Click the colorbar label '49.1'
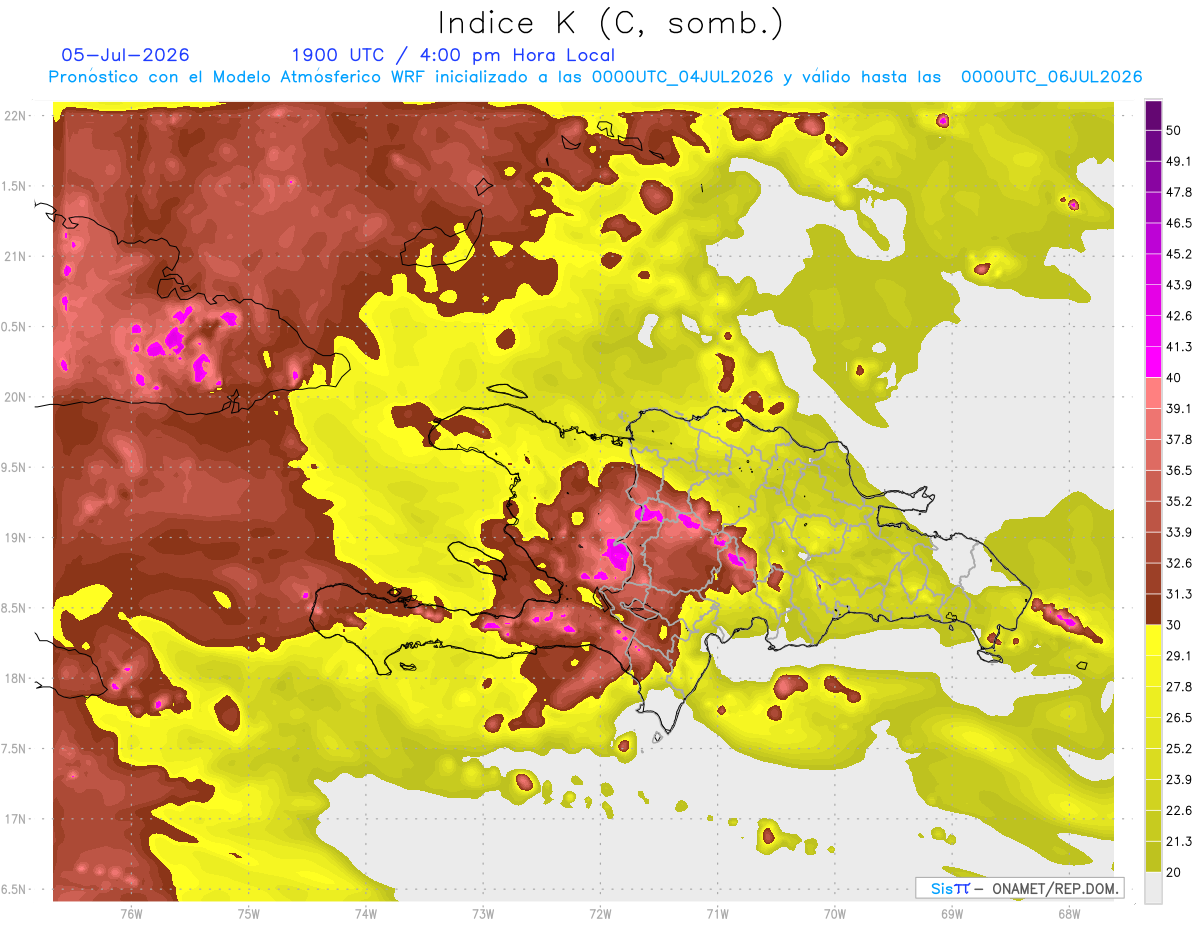 click(x=1179, y=161)
